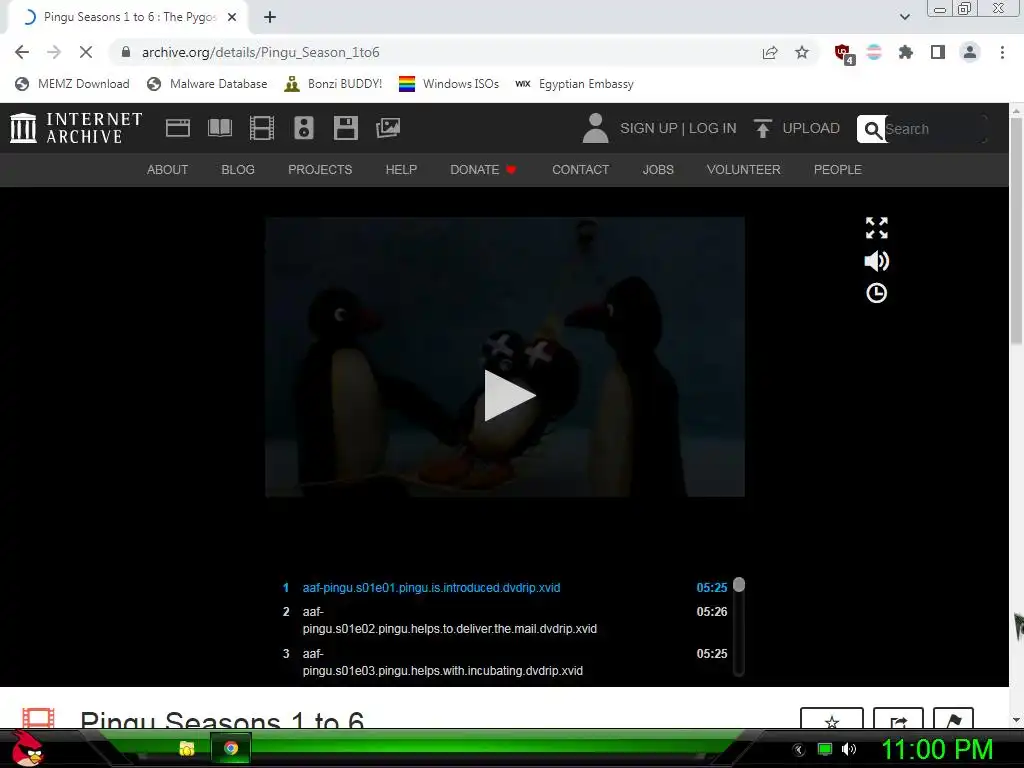Open playback speed clock icon
The height and width of the screenshot is (768, 1024).
876,293
